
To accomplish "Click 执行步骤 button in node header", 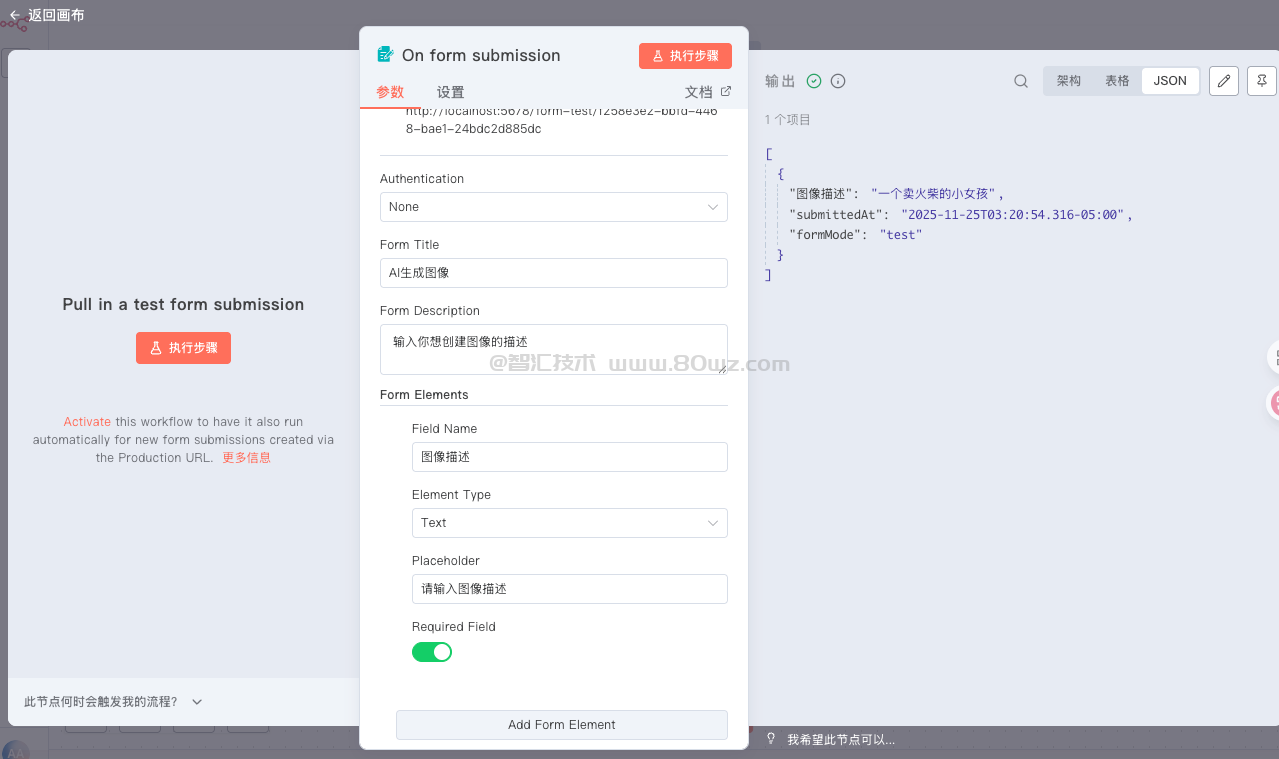I will pos(685,56).
